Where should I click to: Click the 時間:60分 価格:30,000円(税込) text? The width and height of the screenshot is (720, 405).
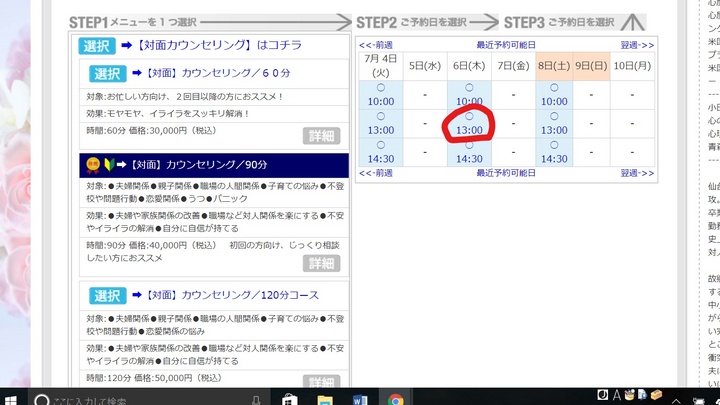152,131
